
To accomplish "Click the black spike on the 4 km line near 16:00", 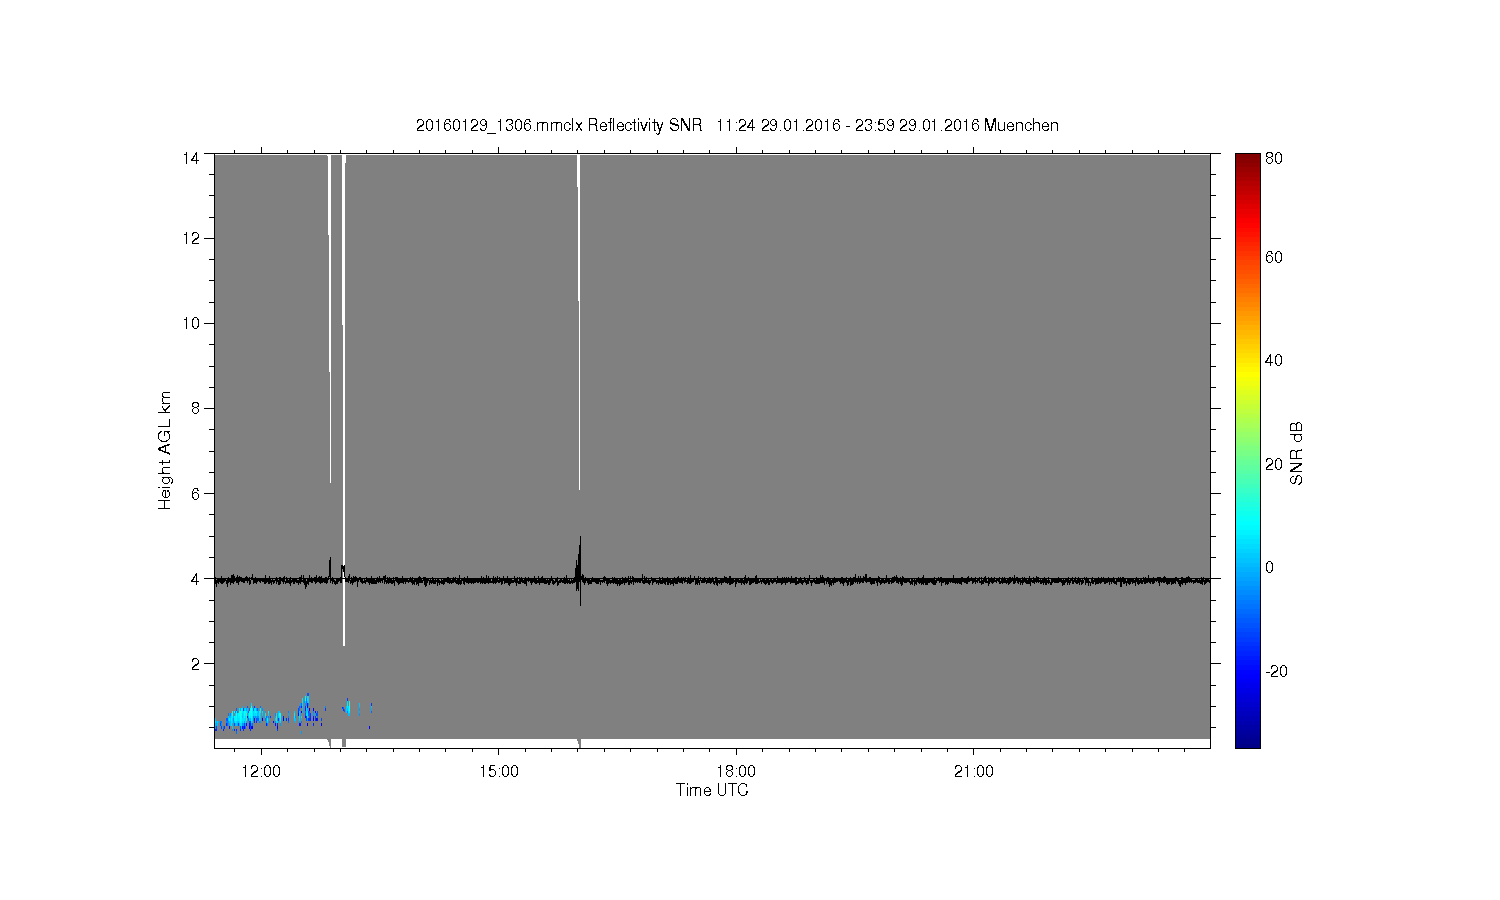I will click(x=579, y=570).
